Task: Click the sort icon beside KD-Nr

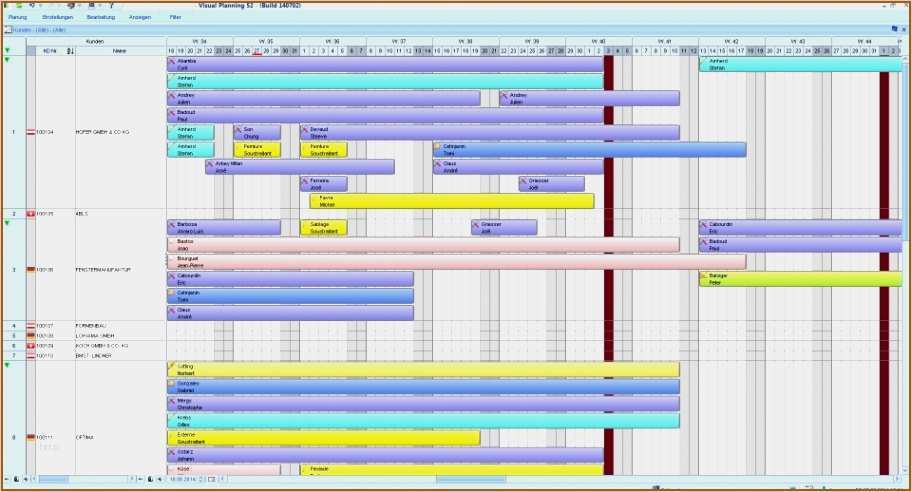Action: 70,51
